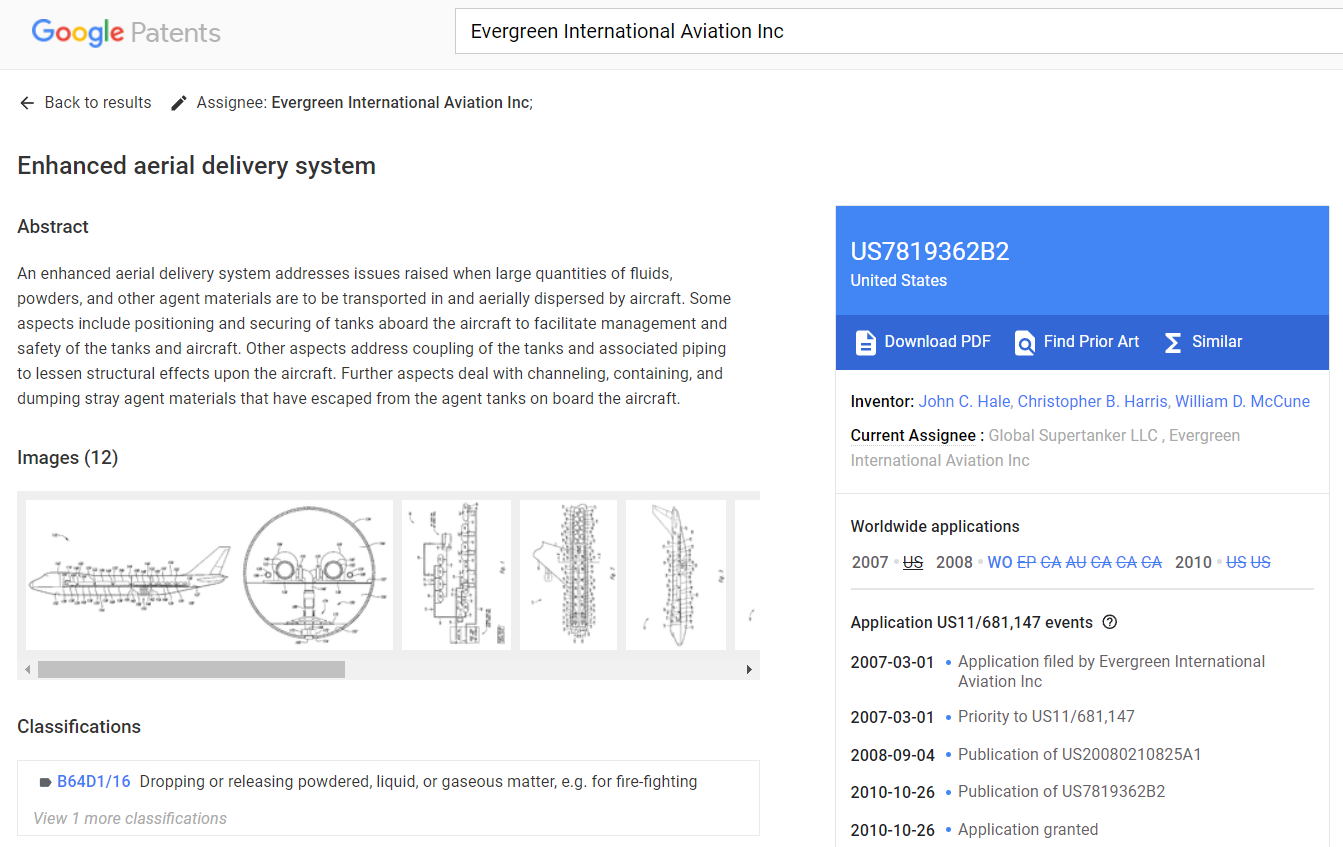
Task: Go to the Google Patents logo
Action: (x=126, y=33)
